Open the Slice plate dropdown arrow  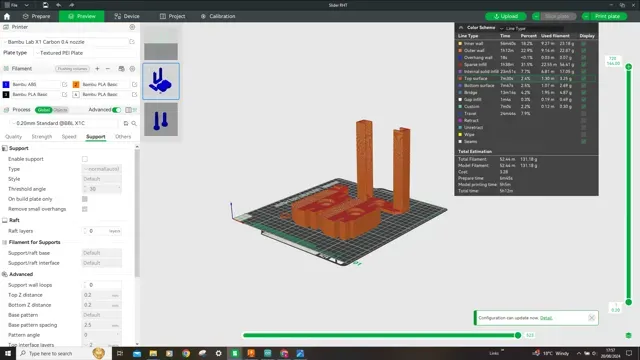[x=536, y=16]
